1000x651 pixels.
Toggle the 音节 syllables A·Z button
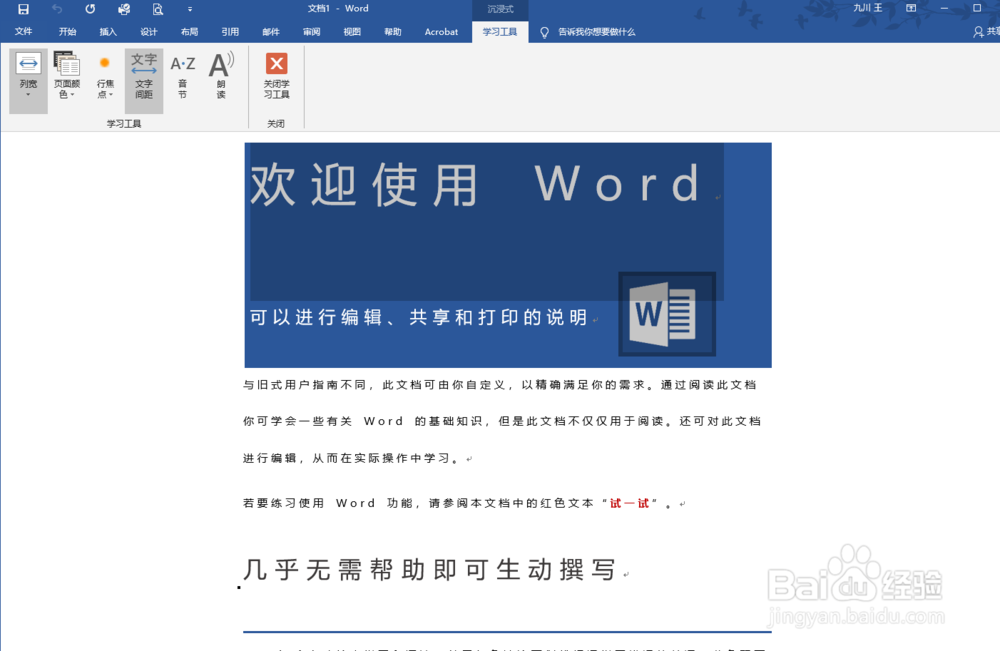182,77
